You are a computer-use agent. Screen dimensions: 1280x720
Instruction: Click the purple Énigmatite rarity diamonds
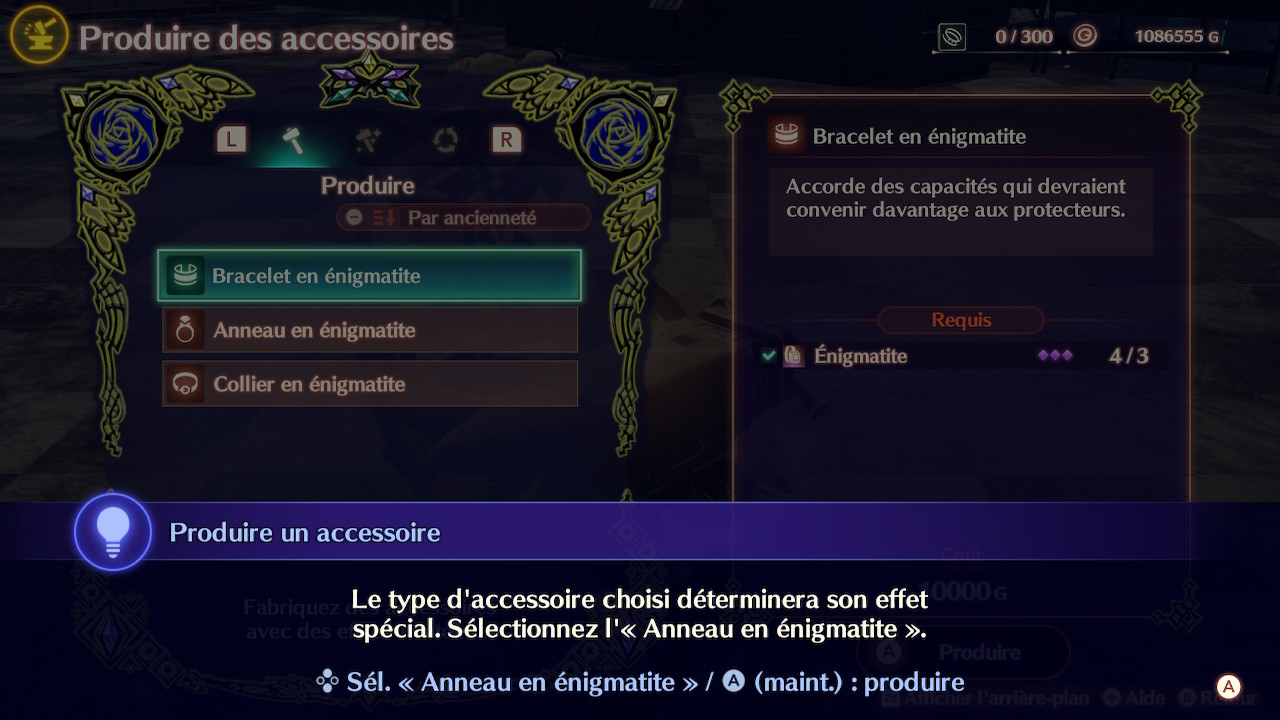point(1055,355)
